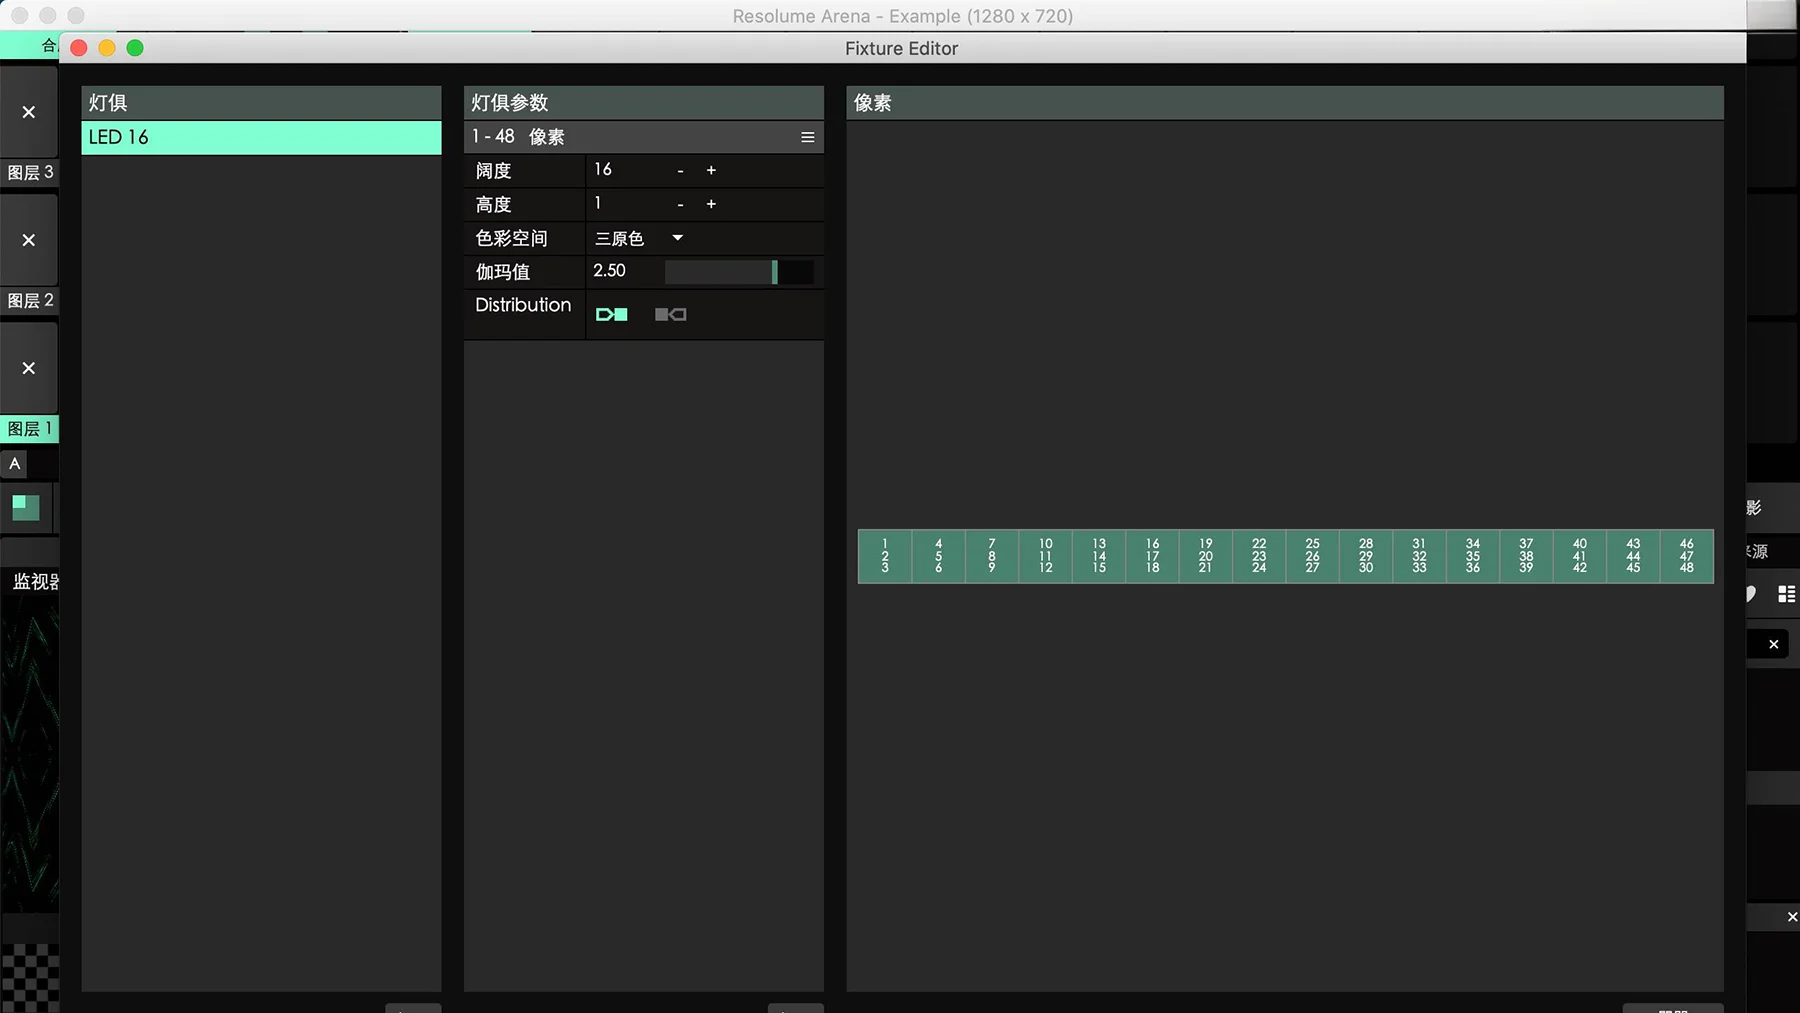Screen dimensions: 1800x1013
Task: Click the X button above 图层 3
Action: (29, 112)
